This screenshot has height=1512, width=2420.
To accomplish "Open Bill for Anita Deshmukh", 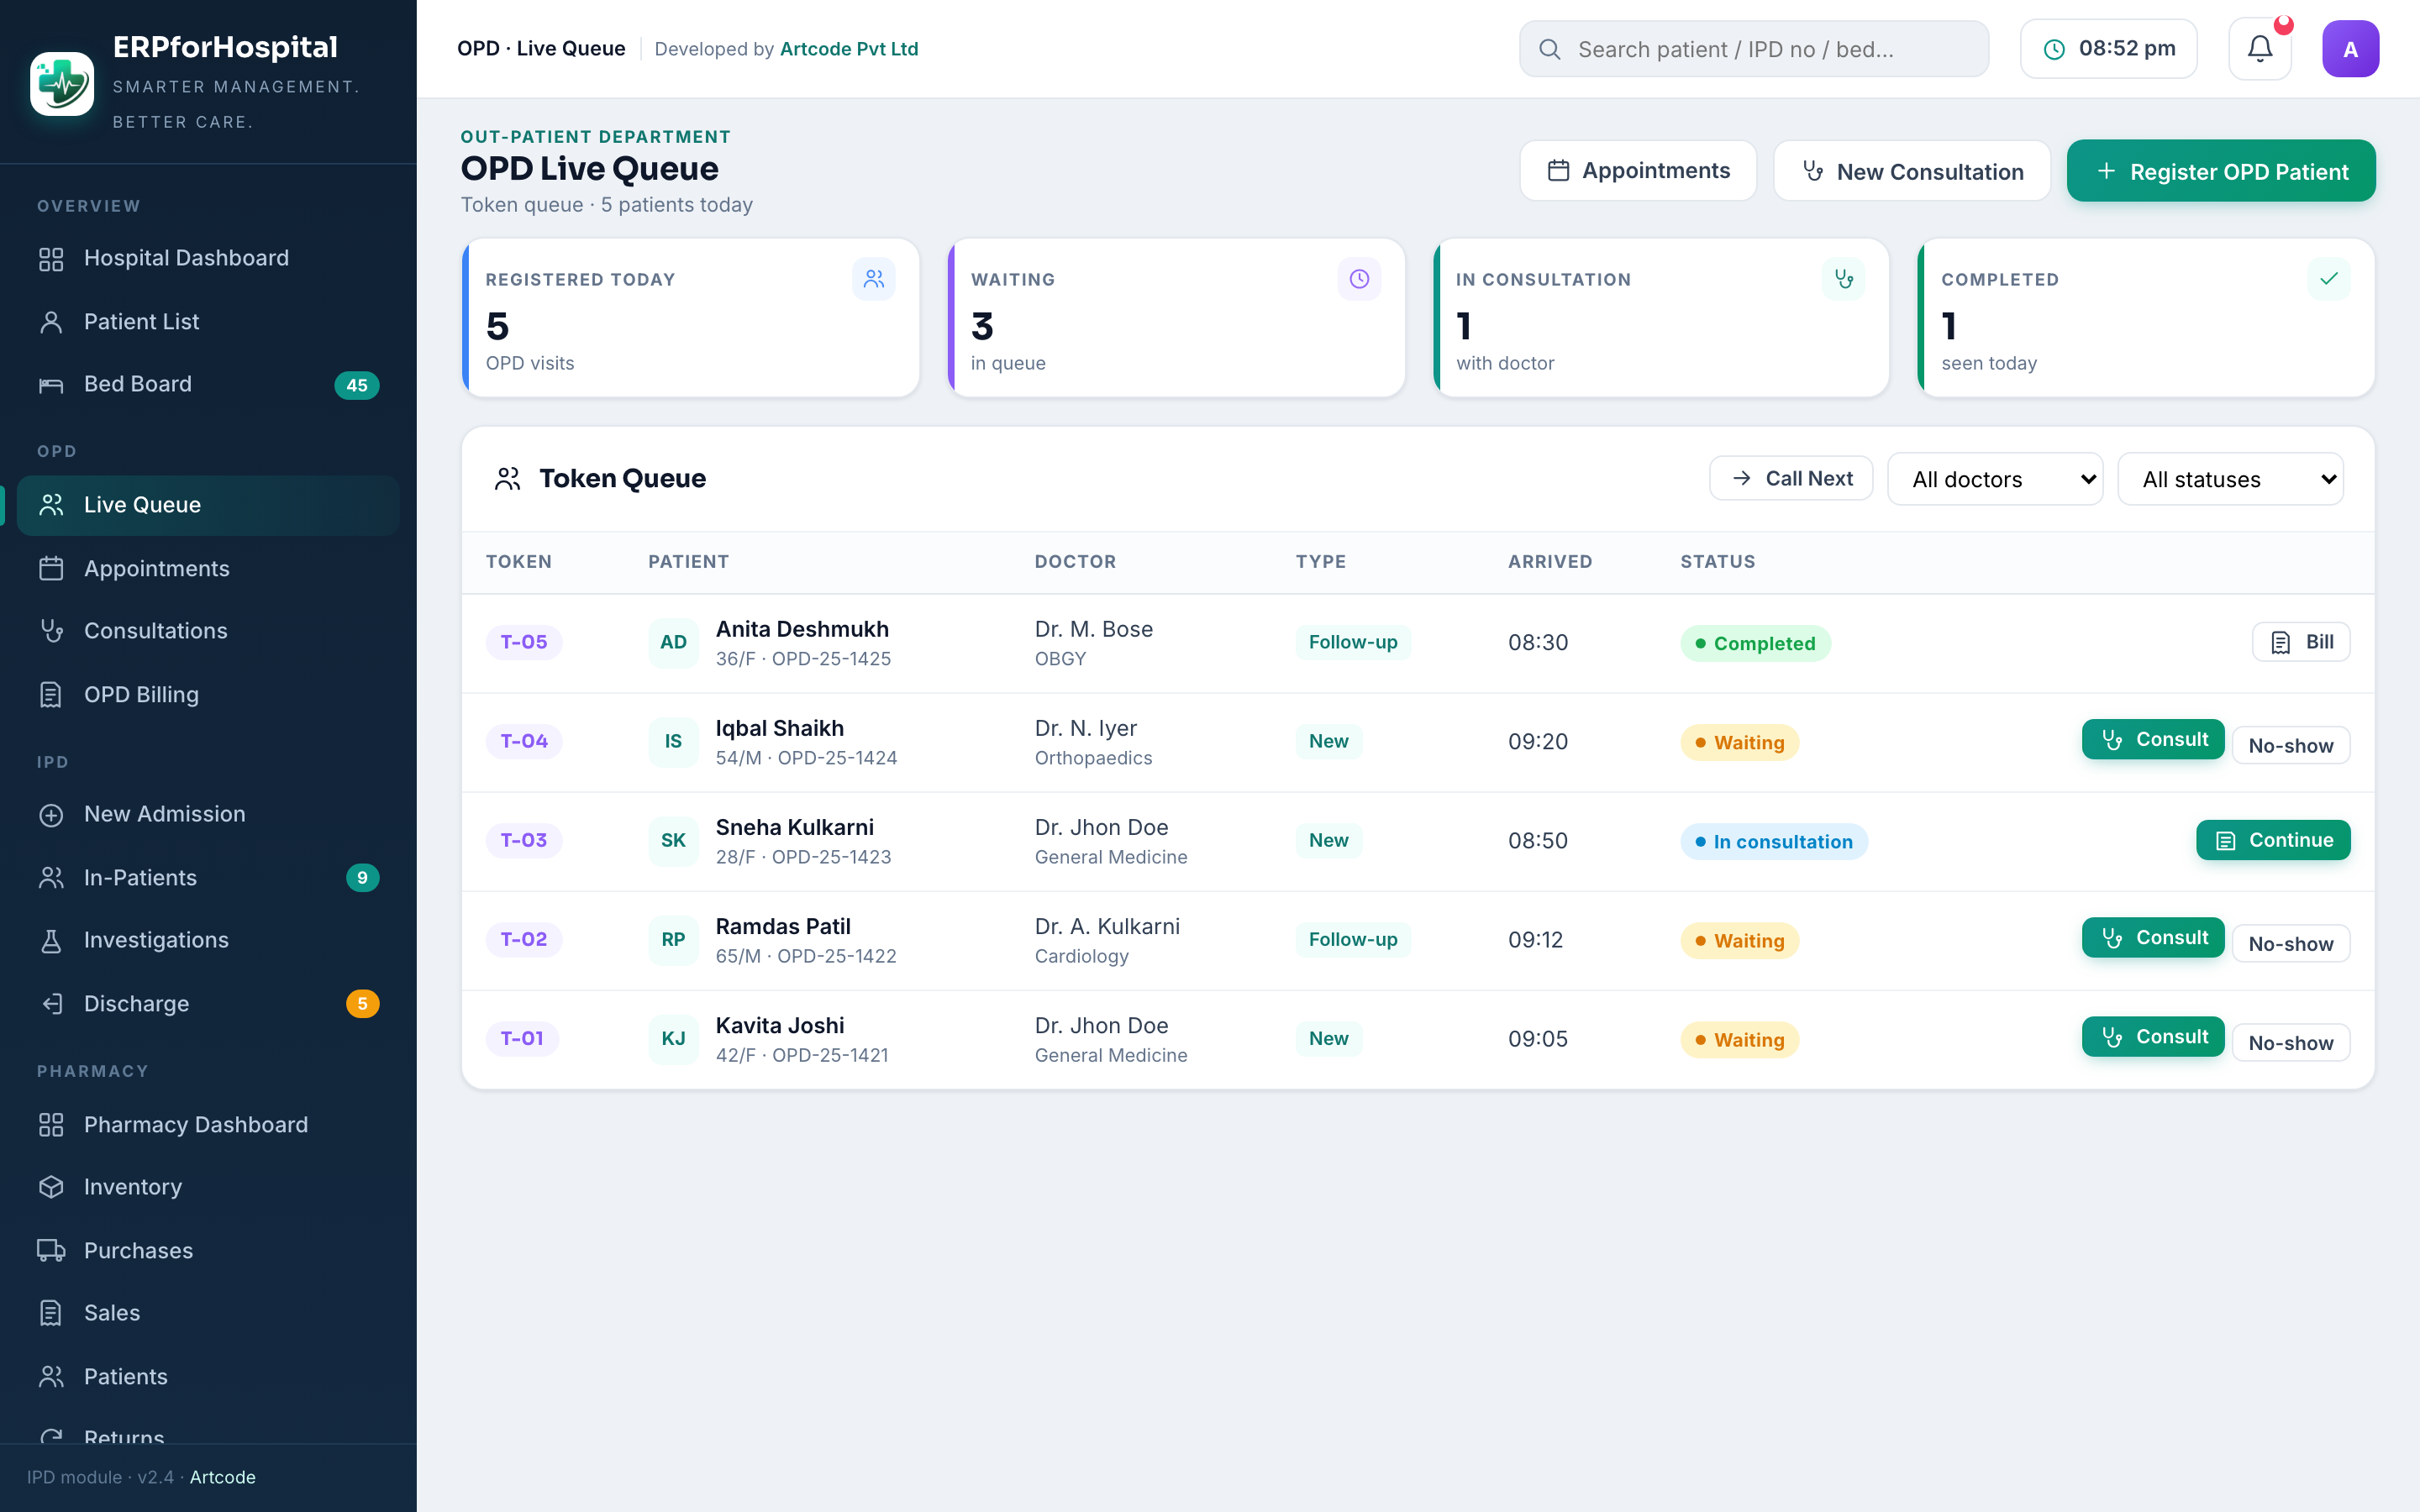I will tap(2301, 642).
